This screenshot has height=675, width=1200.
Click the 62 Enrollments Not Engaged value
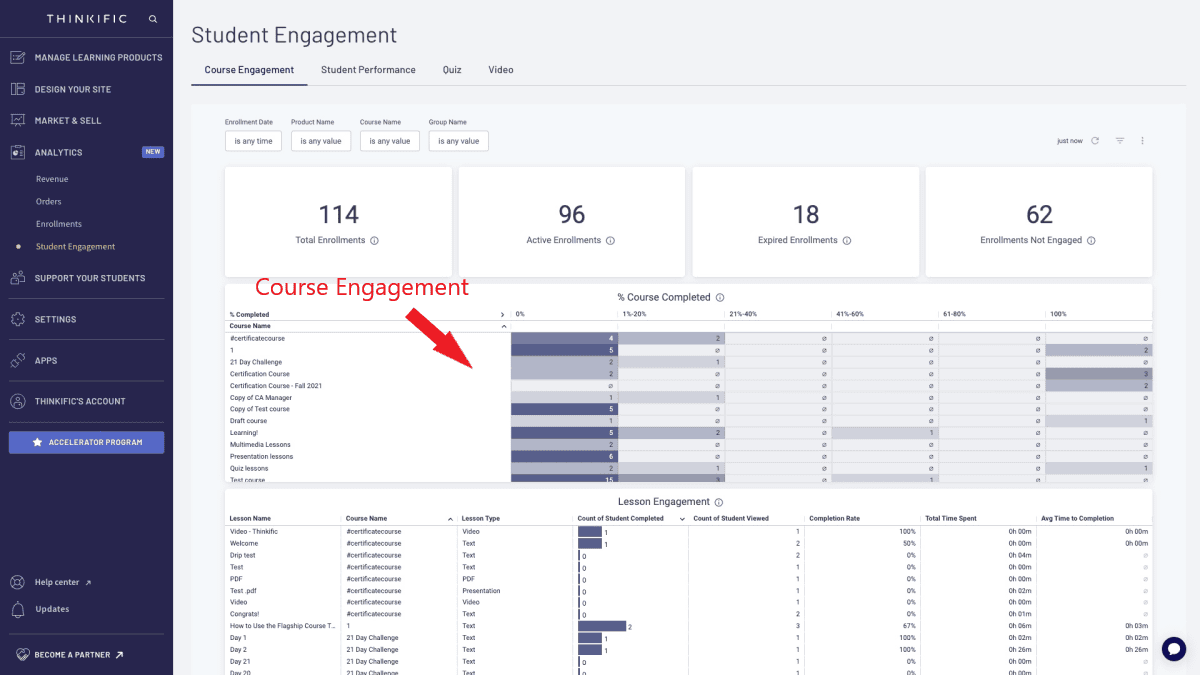(1039, 214)
